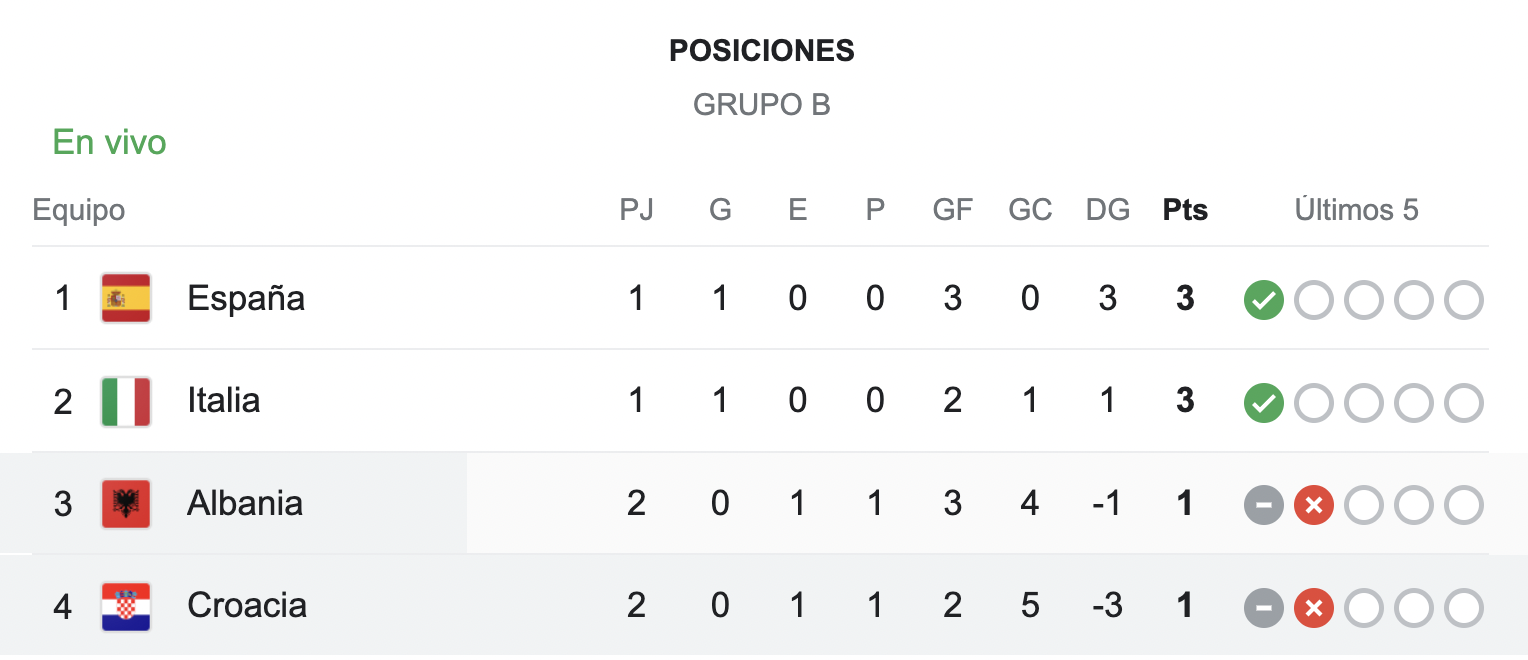1528x660 pixels.
Task: Click the Pts column header
Action: tap(1185, 210)
